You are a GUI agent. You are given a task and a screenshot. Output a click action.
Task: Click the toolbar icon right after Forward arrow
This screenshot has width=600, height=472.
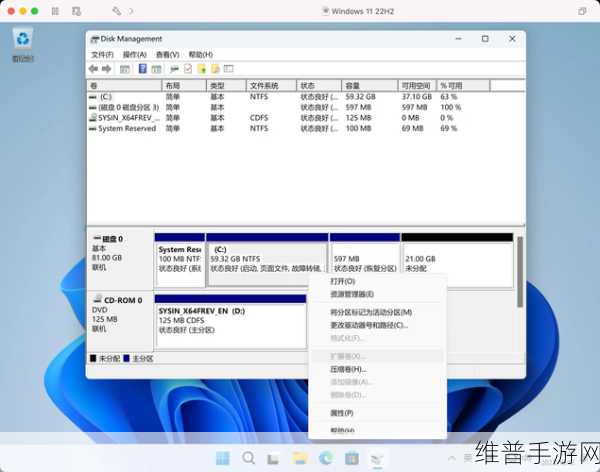pyautogui.click(x=125, y=69)
